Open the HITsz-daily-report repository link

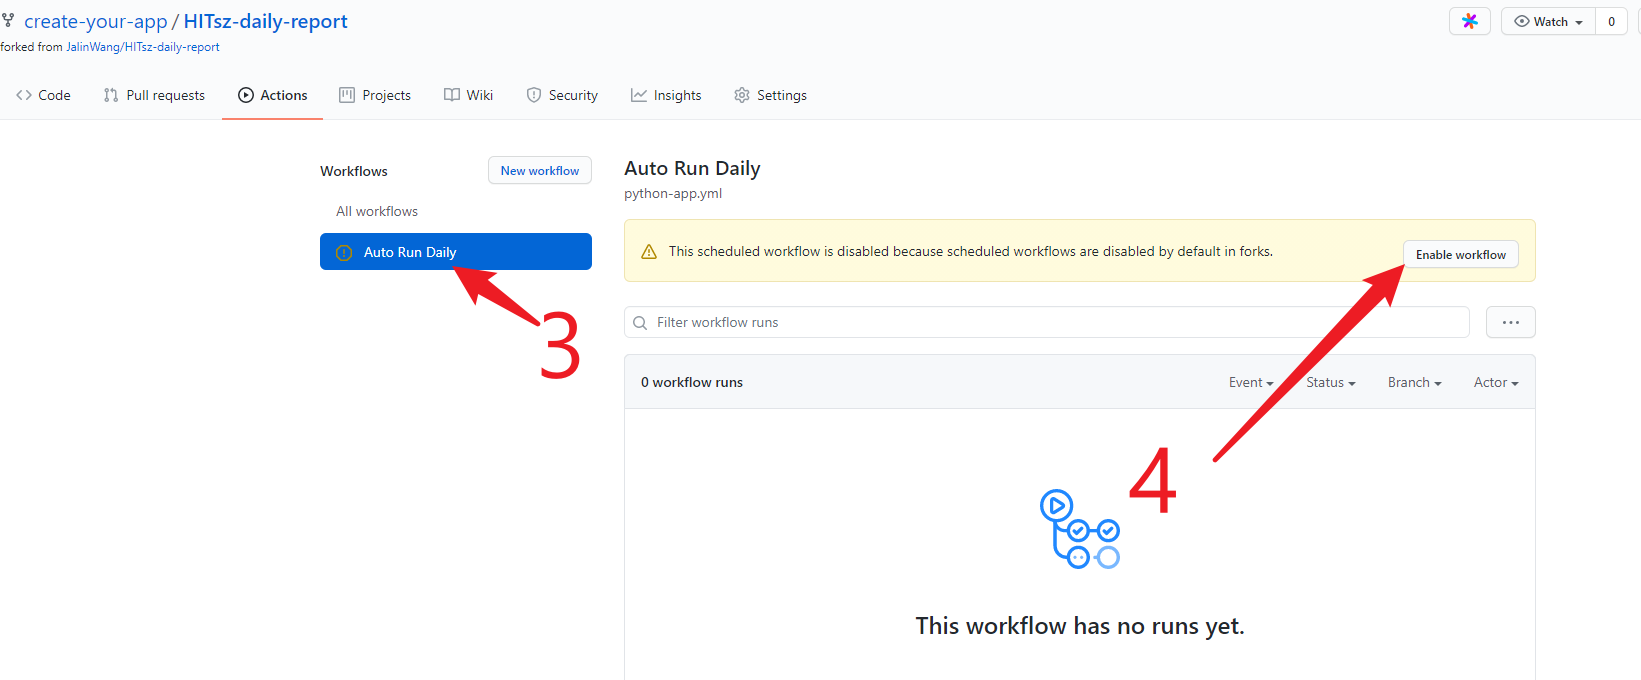(x=266, y=21)
